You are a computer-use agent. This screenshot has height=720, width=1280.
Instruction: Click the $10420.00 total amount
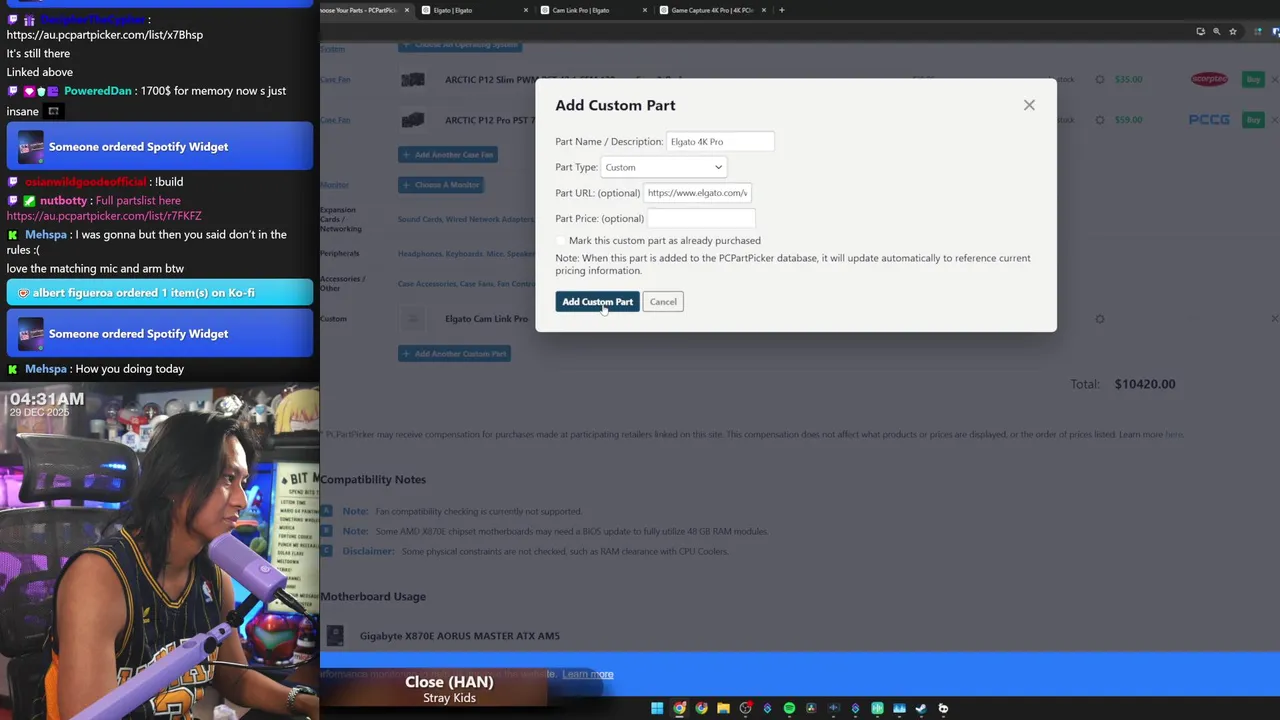(1145, 384)
